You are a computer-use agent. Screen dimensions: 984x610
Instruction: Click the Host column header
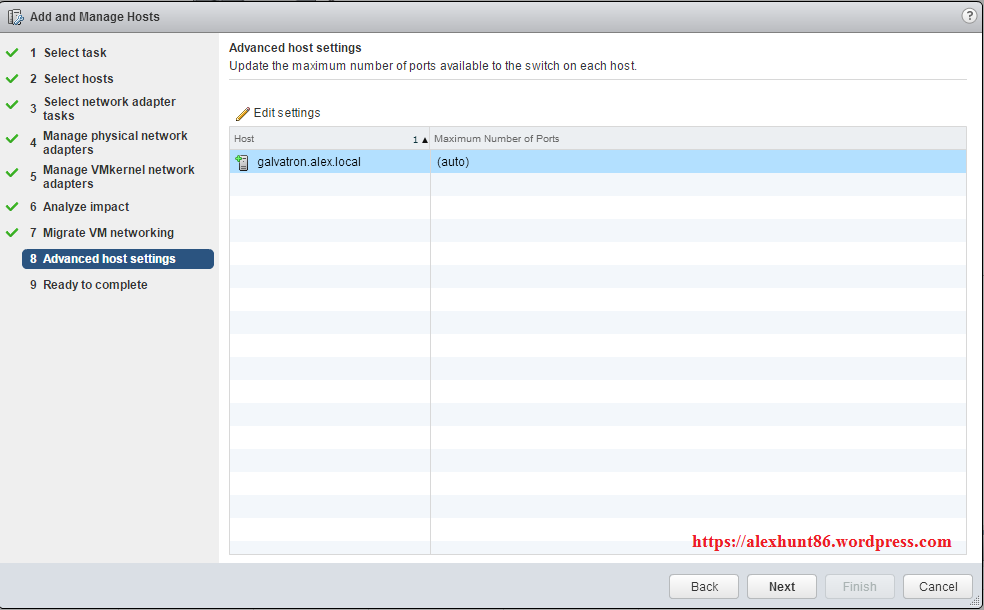[x=329, y=139]
